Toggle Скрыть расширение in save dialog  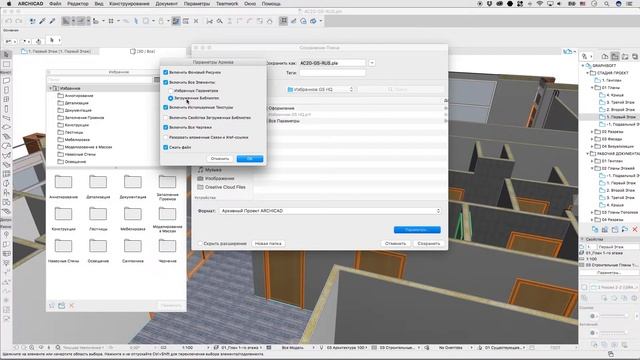coord(200,243)
